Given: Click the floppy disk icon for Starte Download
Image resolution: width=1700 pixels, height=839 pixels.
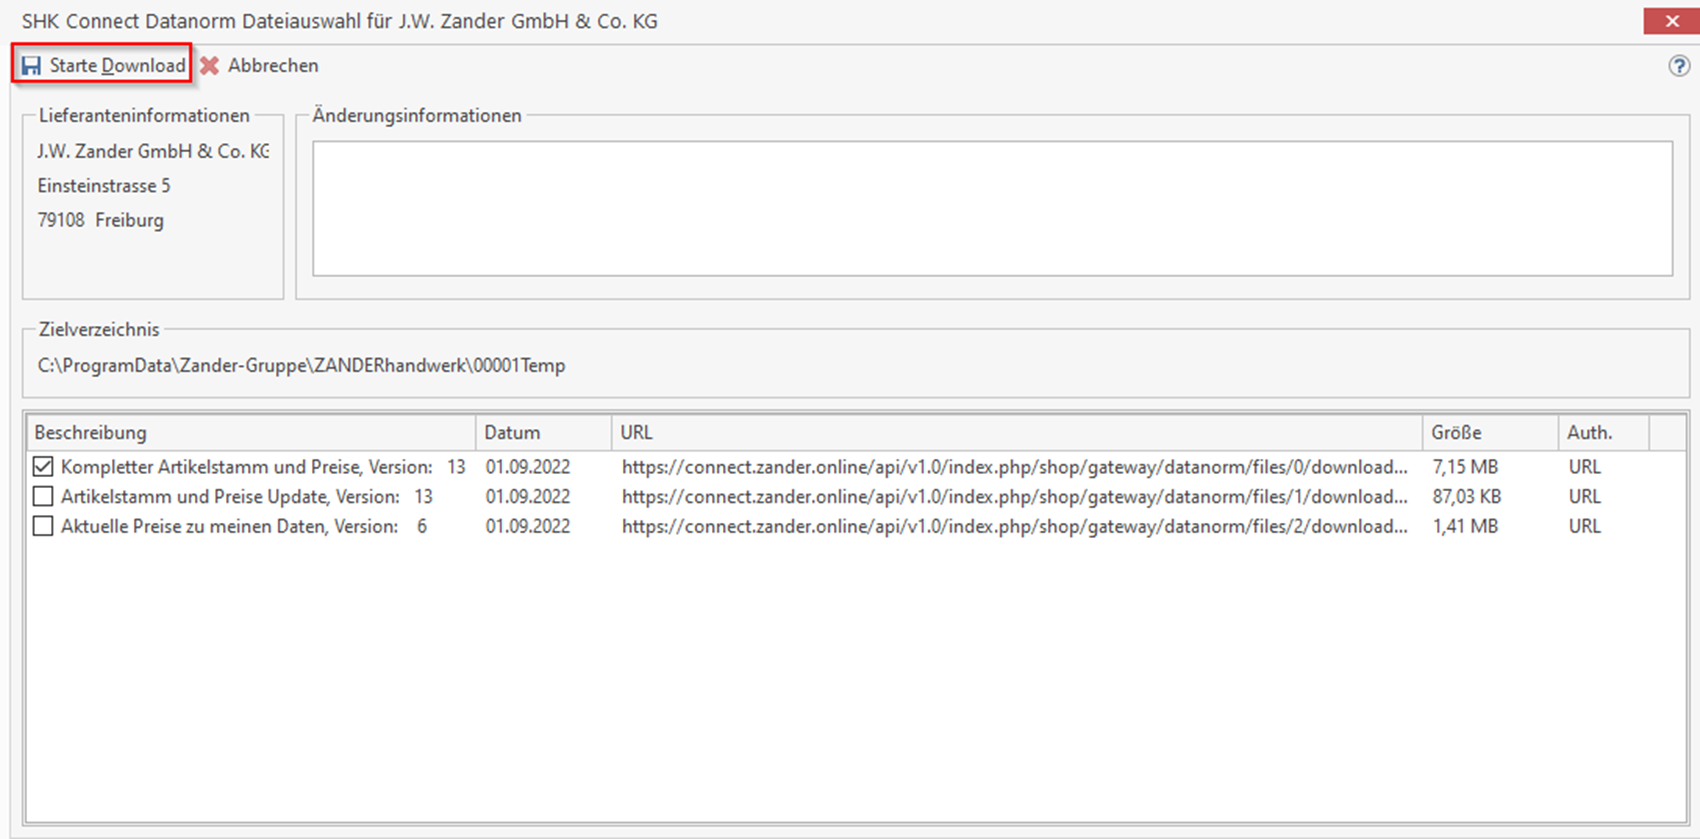Looking at the screenshot, I should tap(32, 66).
